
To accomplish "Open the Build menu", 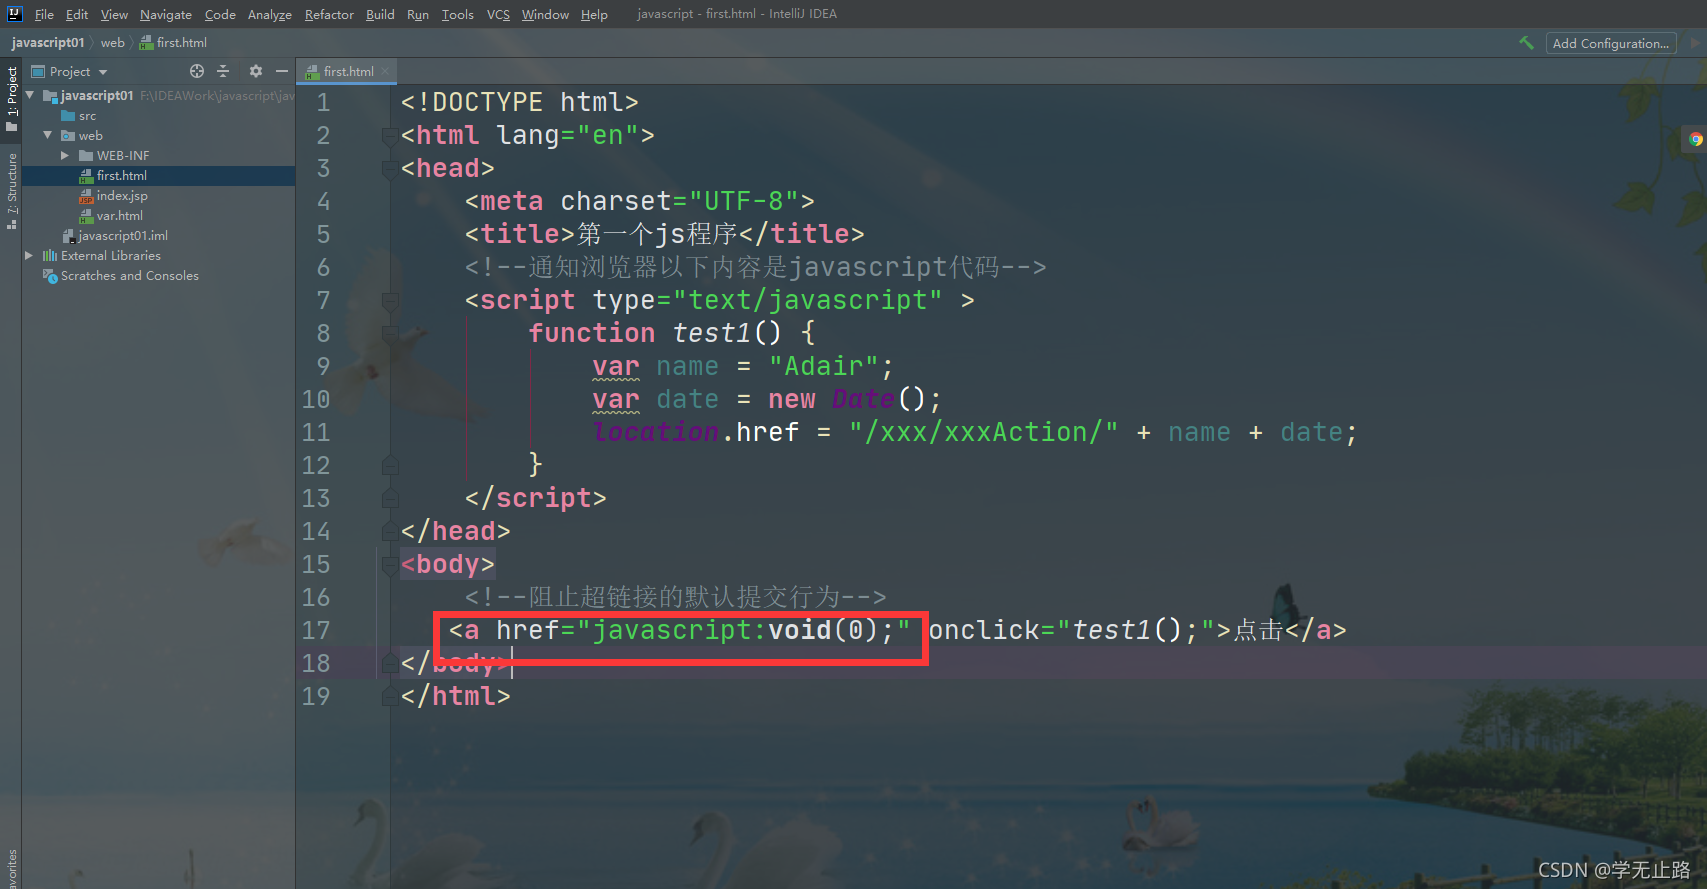I will pyautogui.click(x=380, y=14).
